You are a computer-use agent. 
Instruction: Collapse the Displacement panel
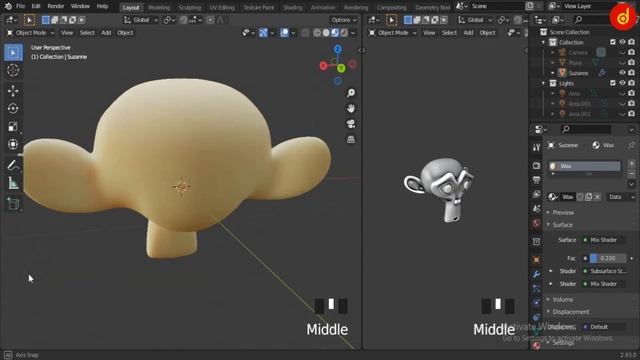pyautogui.click(x=570, y=312)
